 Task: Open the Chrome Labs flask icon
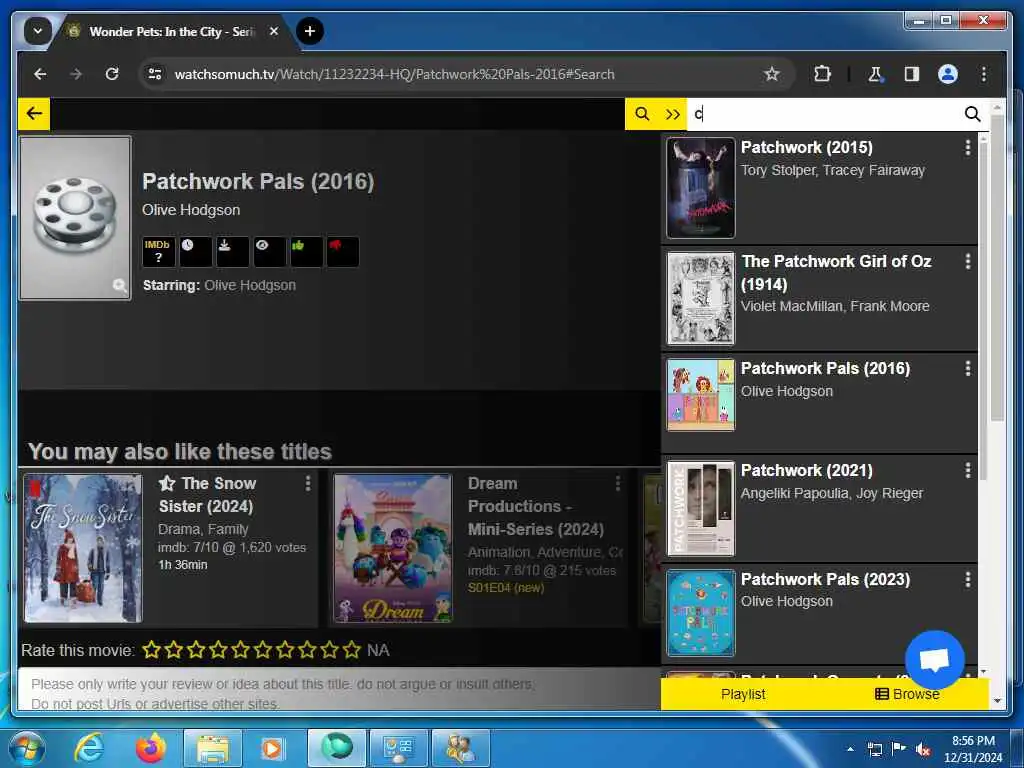click(x=876, y=74)
